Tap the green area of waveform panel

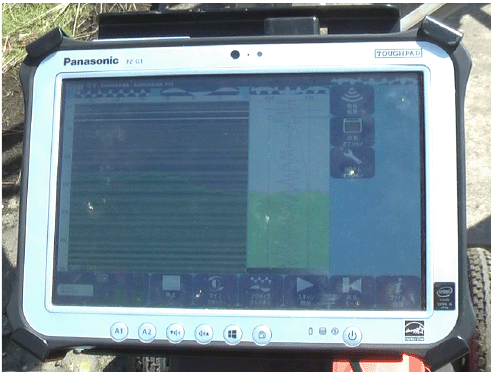(288, 230)
